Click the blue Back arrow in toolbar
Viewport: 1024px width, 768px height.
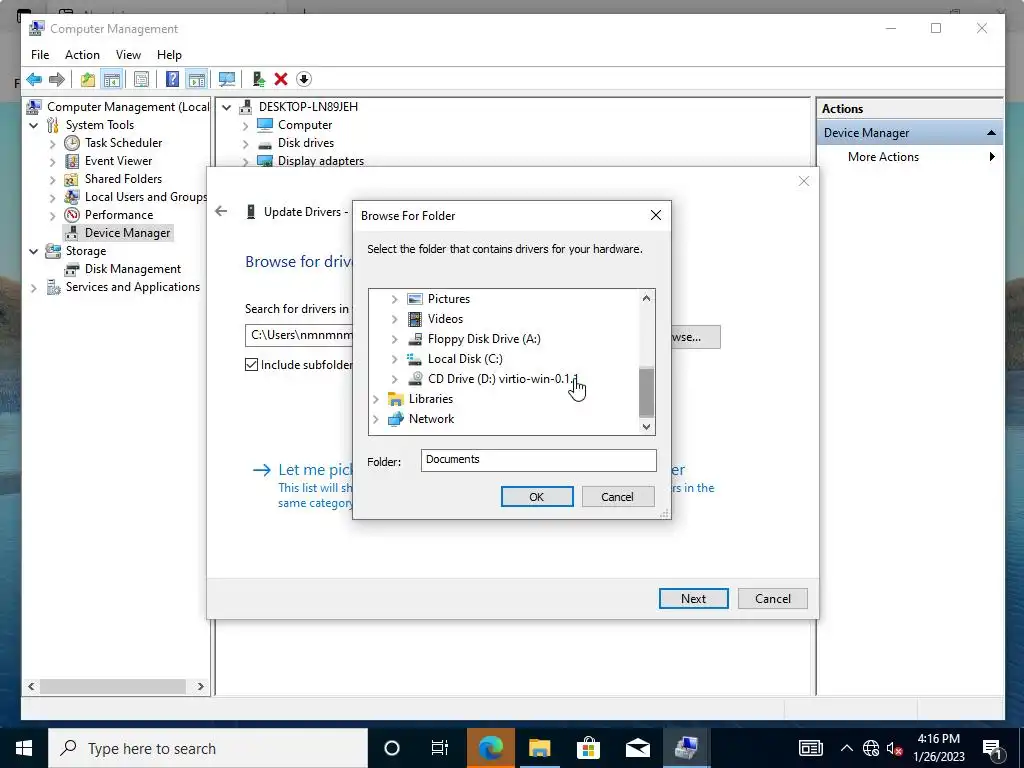tap(34, 80)
